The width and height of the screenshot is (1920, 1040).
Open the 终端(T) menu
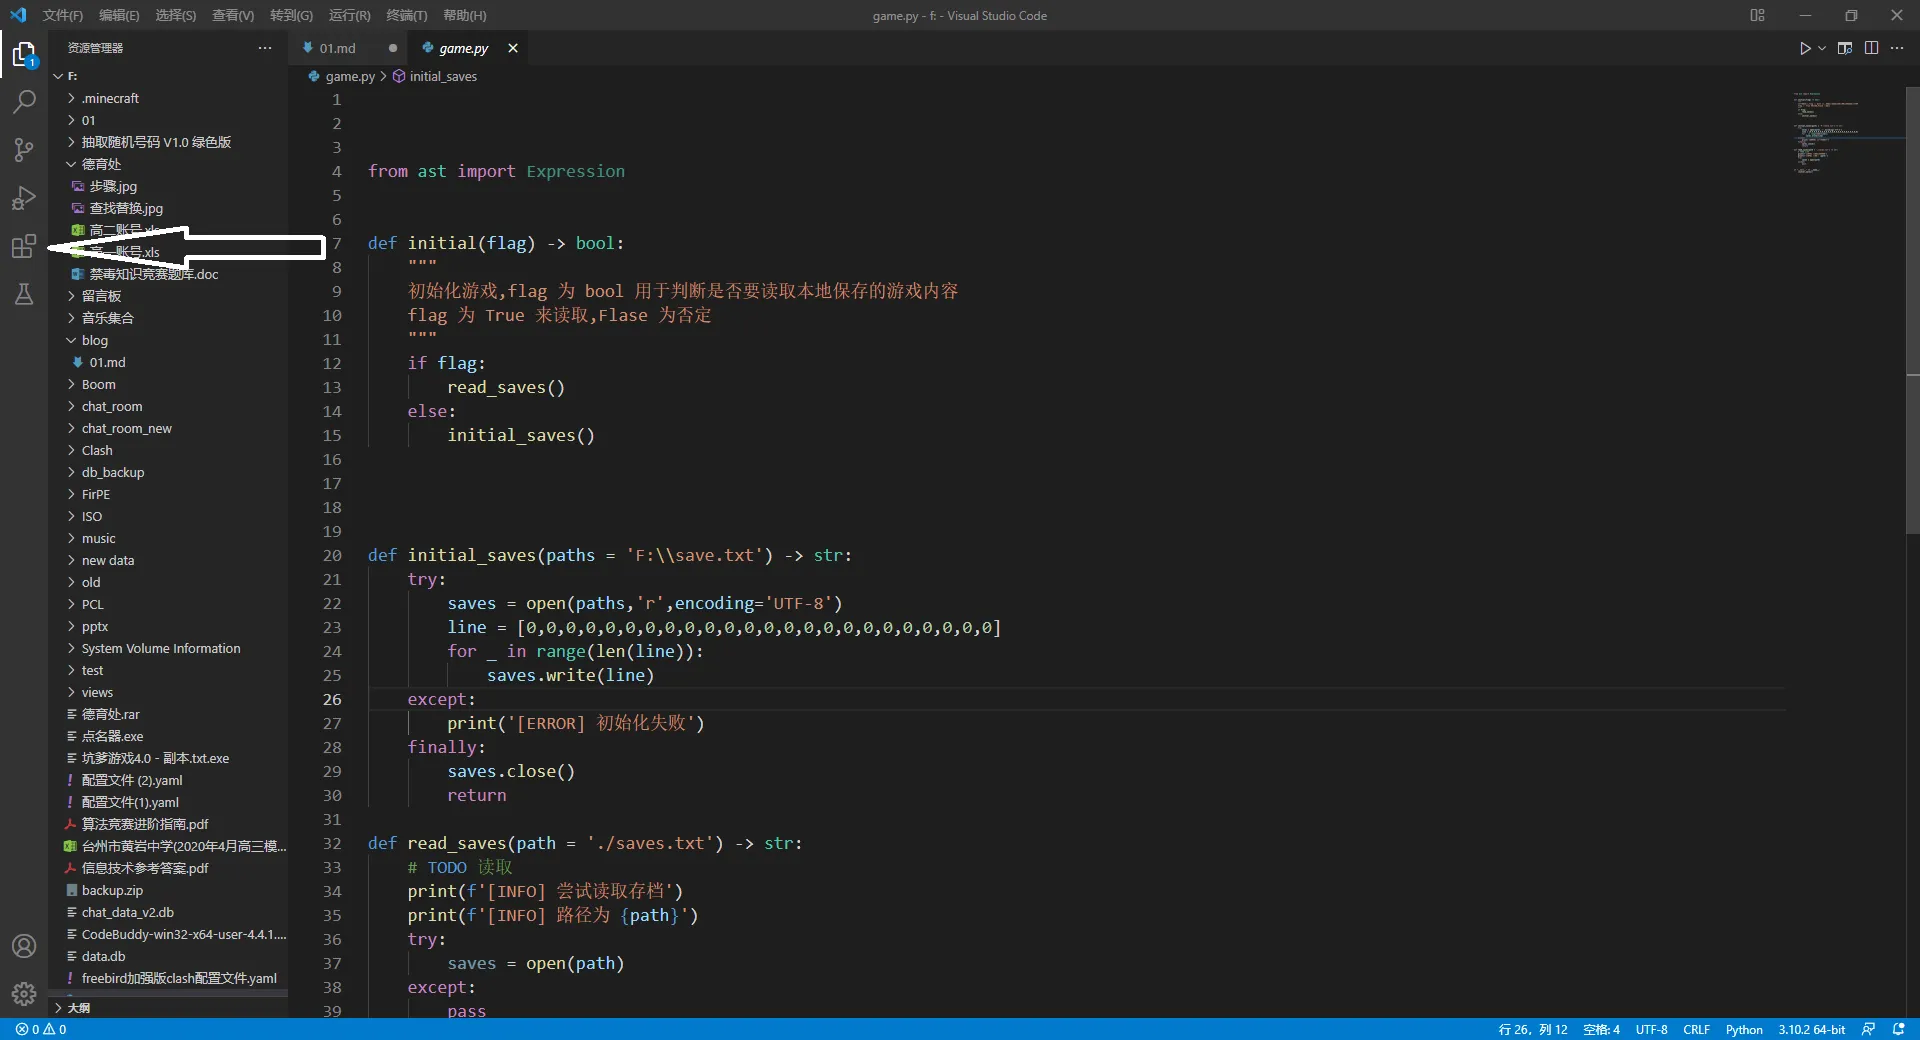pos(407,15)
